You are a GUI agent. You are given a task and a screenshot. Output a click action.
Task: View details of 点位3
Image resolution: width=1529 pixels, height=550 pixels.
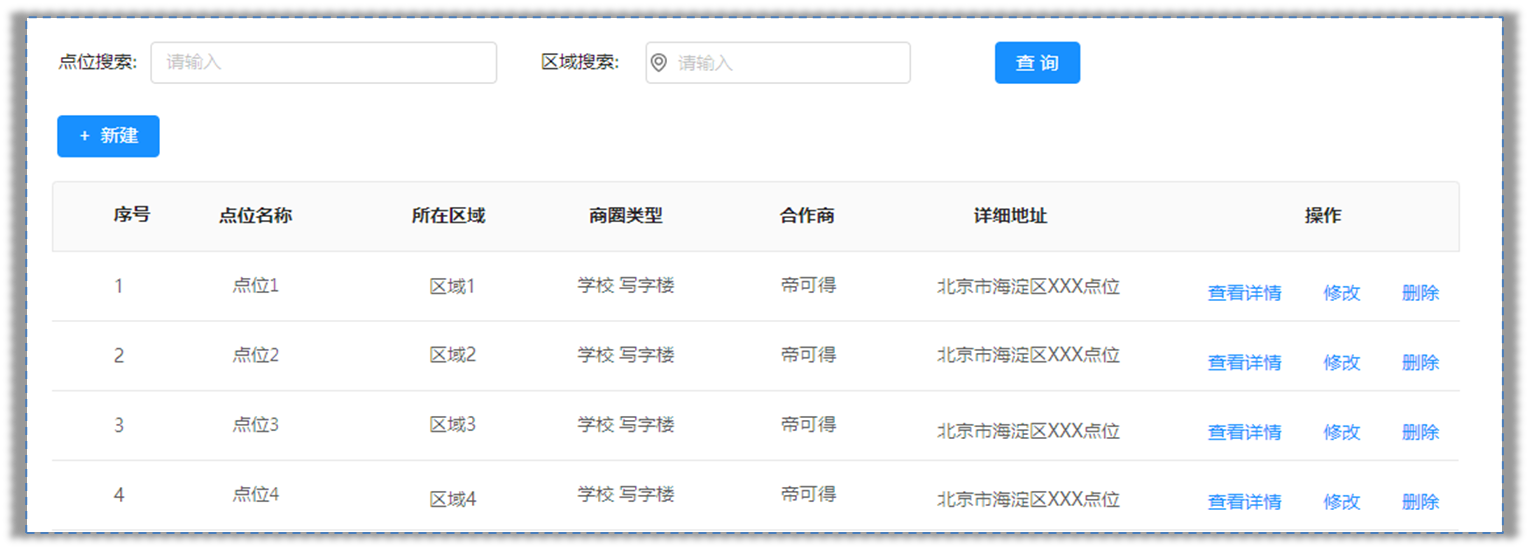1244,432
